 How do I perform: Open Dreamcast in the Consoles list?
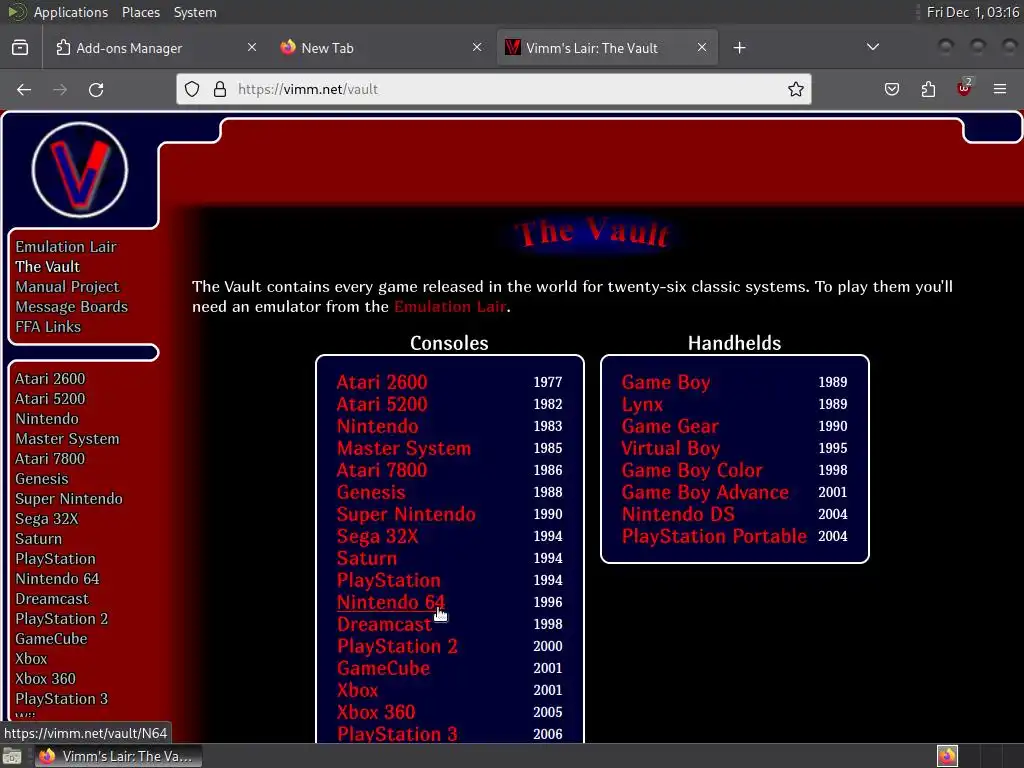(384, 624)
